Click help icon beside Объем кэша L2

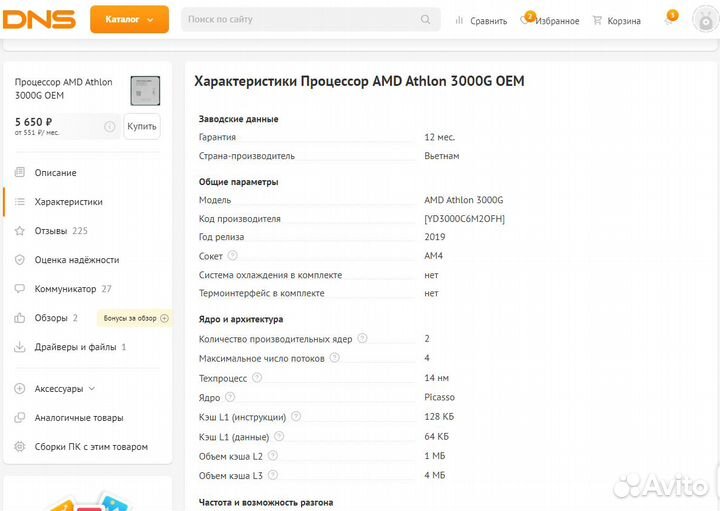[x=273, y=455]
